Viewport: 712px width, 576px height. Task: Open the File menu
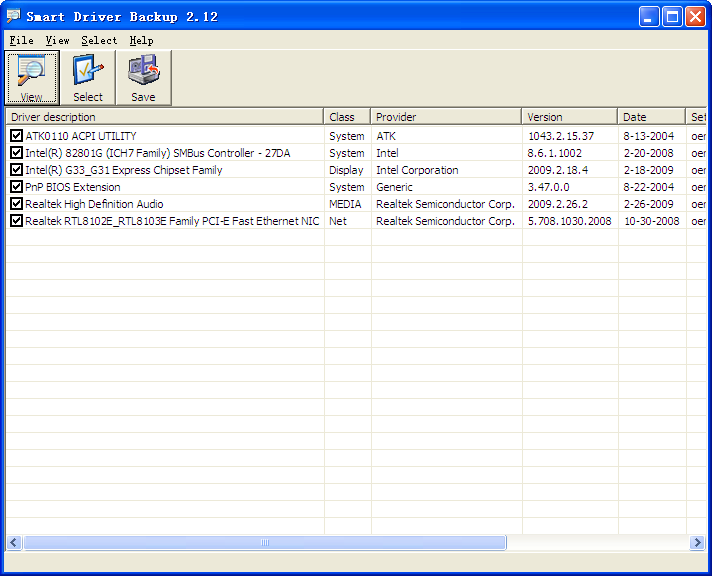pos(21,40)
